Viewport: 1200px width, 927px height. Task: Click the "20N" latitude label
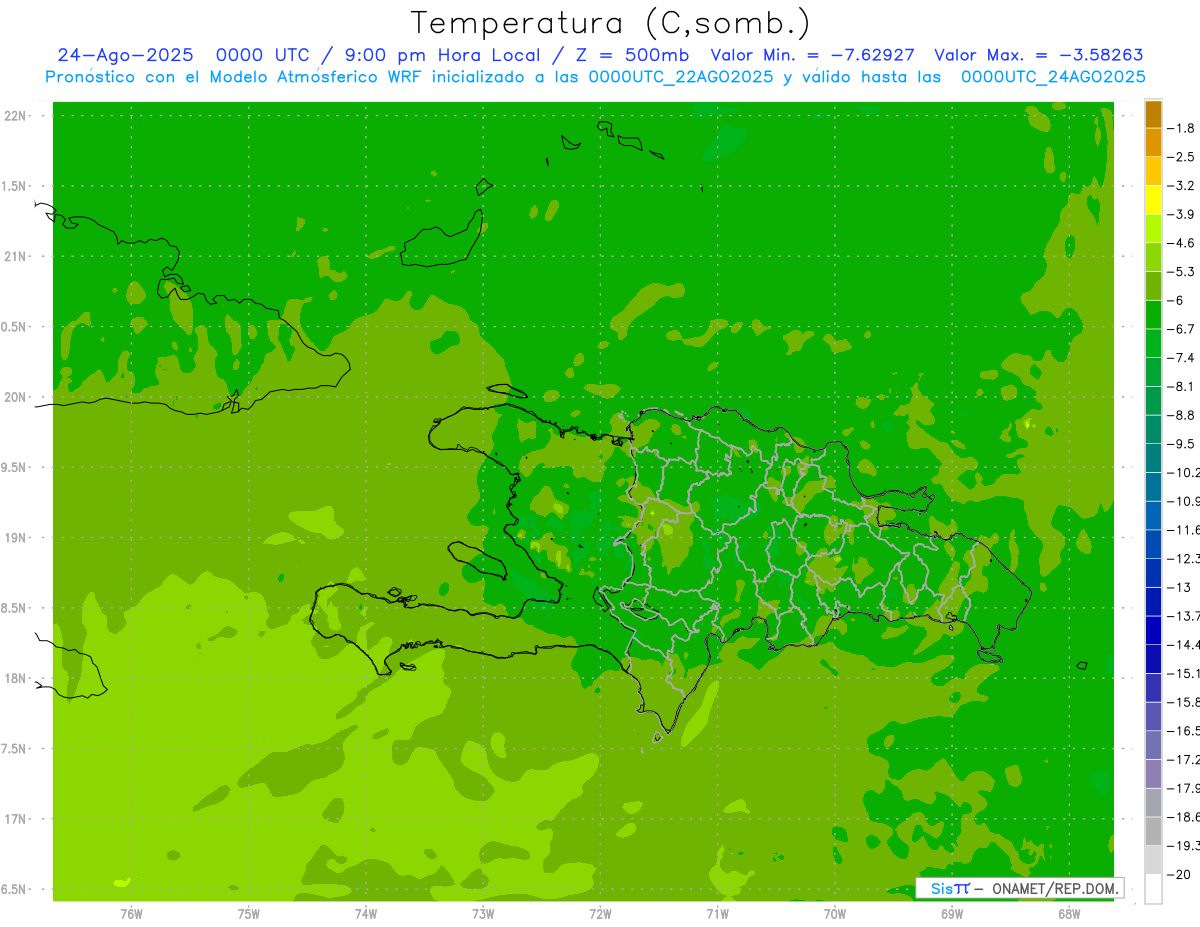(x=16, y=397)
